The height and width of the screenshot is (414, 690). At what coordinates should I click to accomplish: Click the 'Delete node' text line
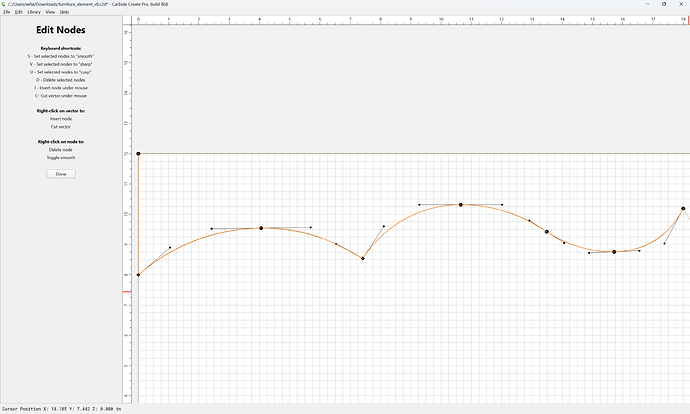(61, 150)
